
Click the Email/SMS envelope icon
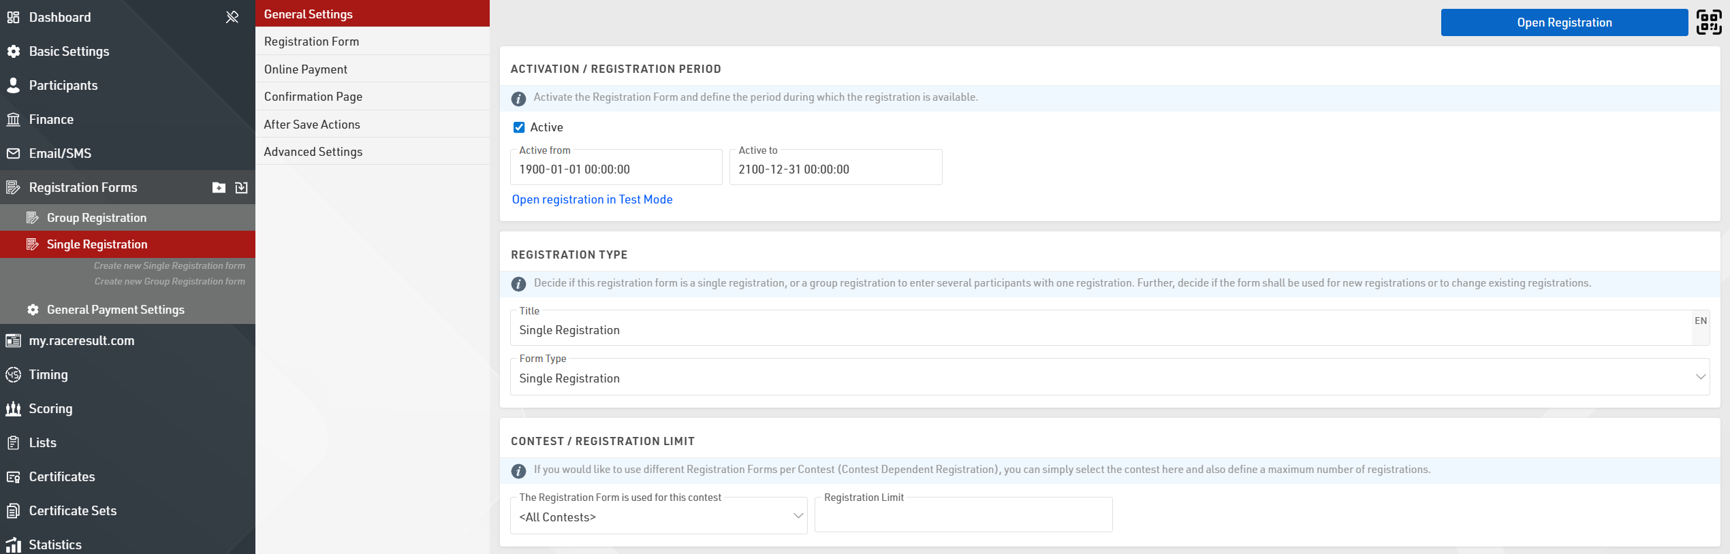[13, 154]
